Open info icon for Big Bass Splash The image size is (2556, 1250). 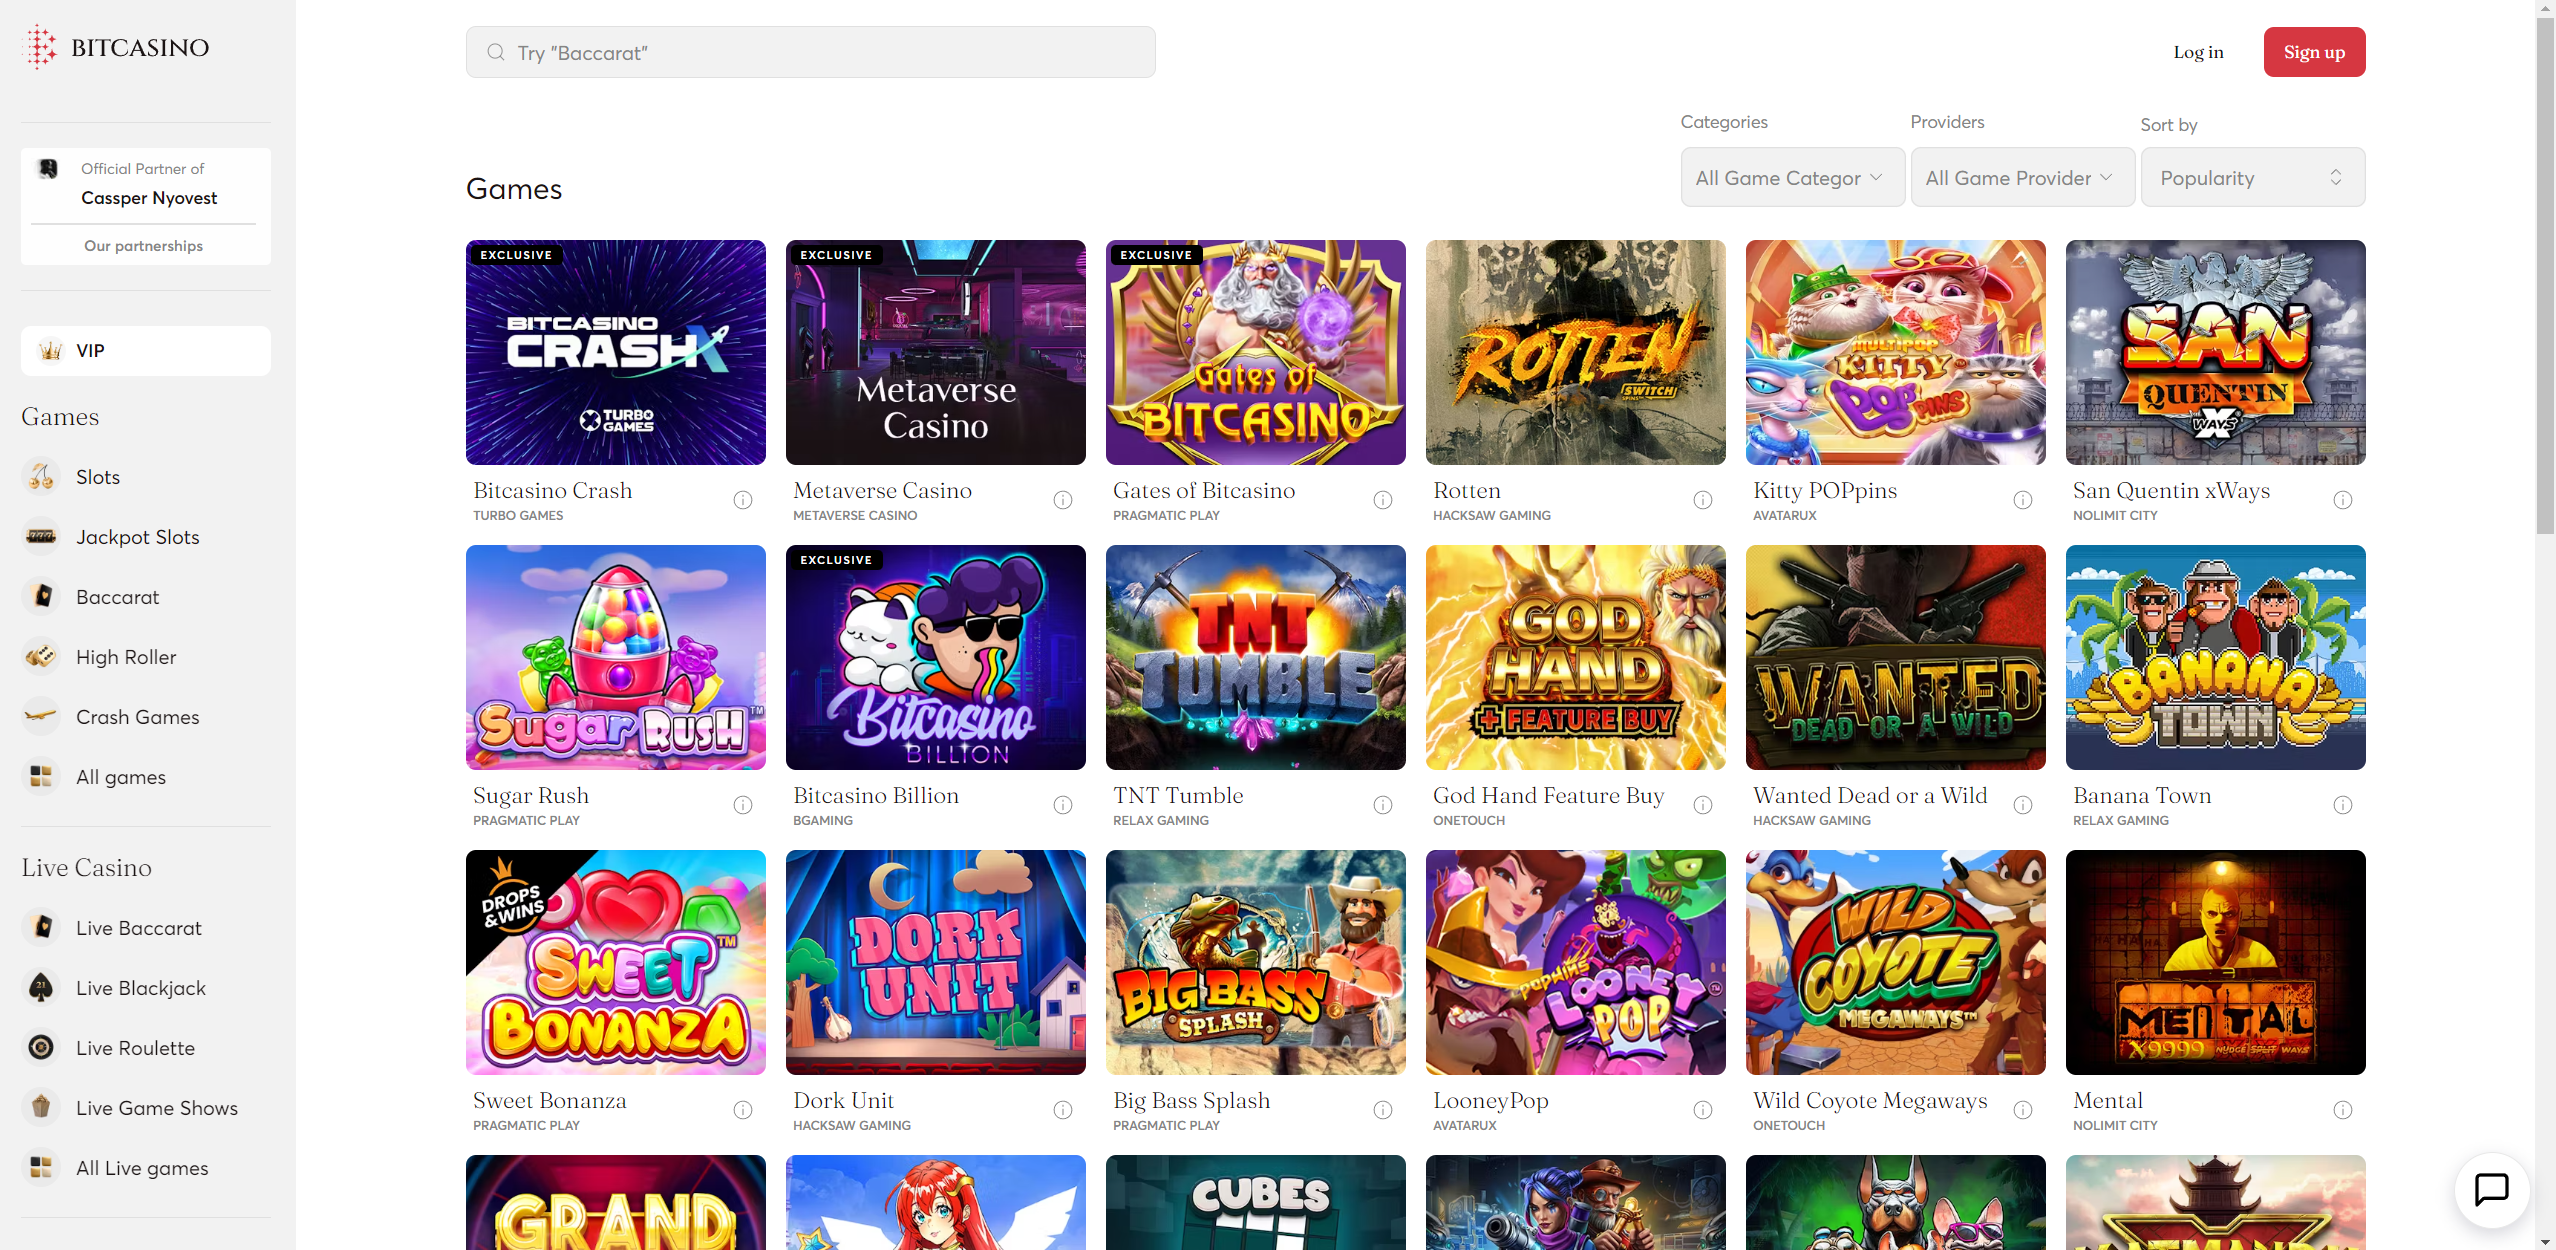point(1383,1110)
